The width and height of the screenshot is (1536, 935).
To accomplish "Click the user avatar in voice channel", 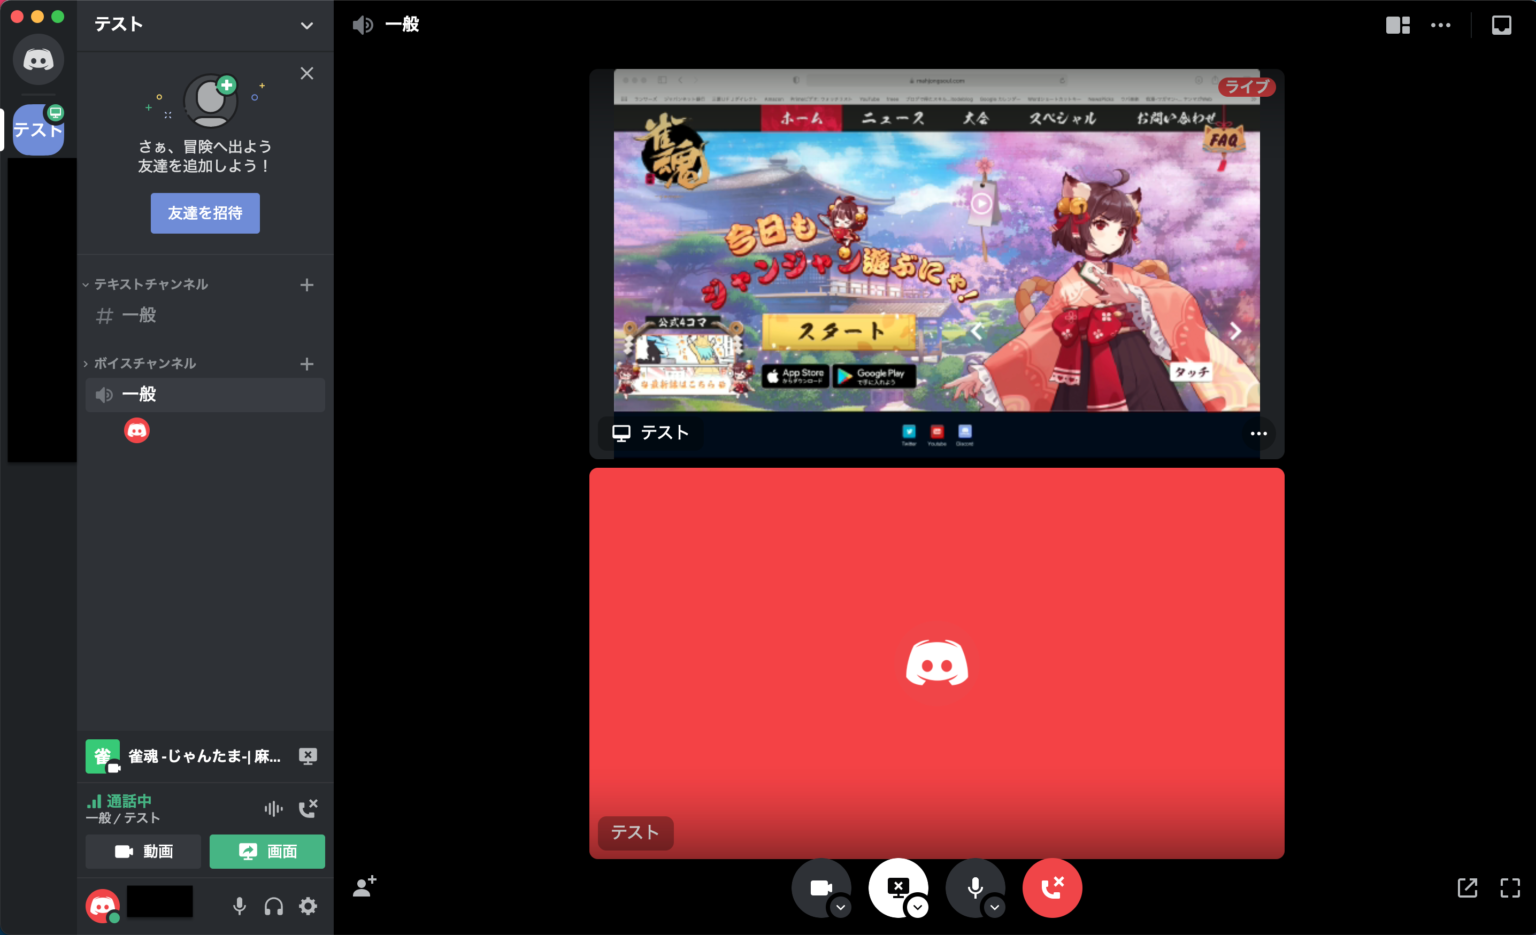I will point(137,430).
